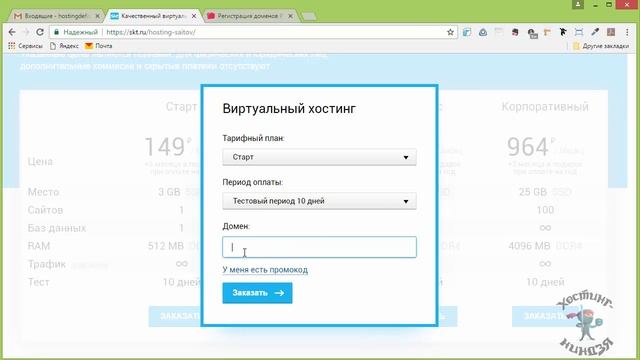
Task: Close the Регистрация доменов tab
Action: coord(290,16)
